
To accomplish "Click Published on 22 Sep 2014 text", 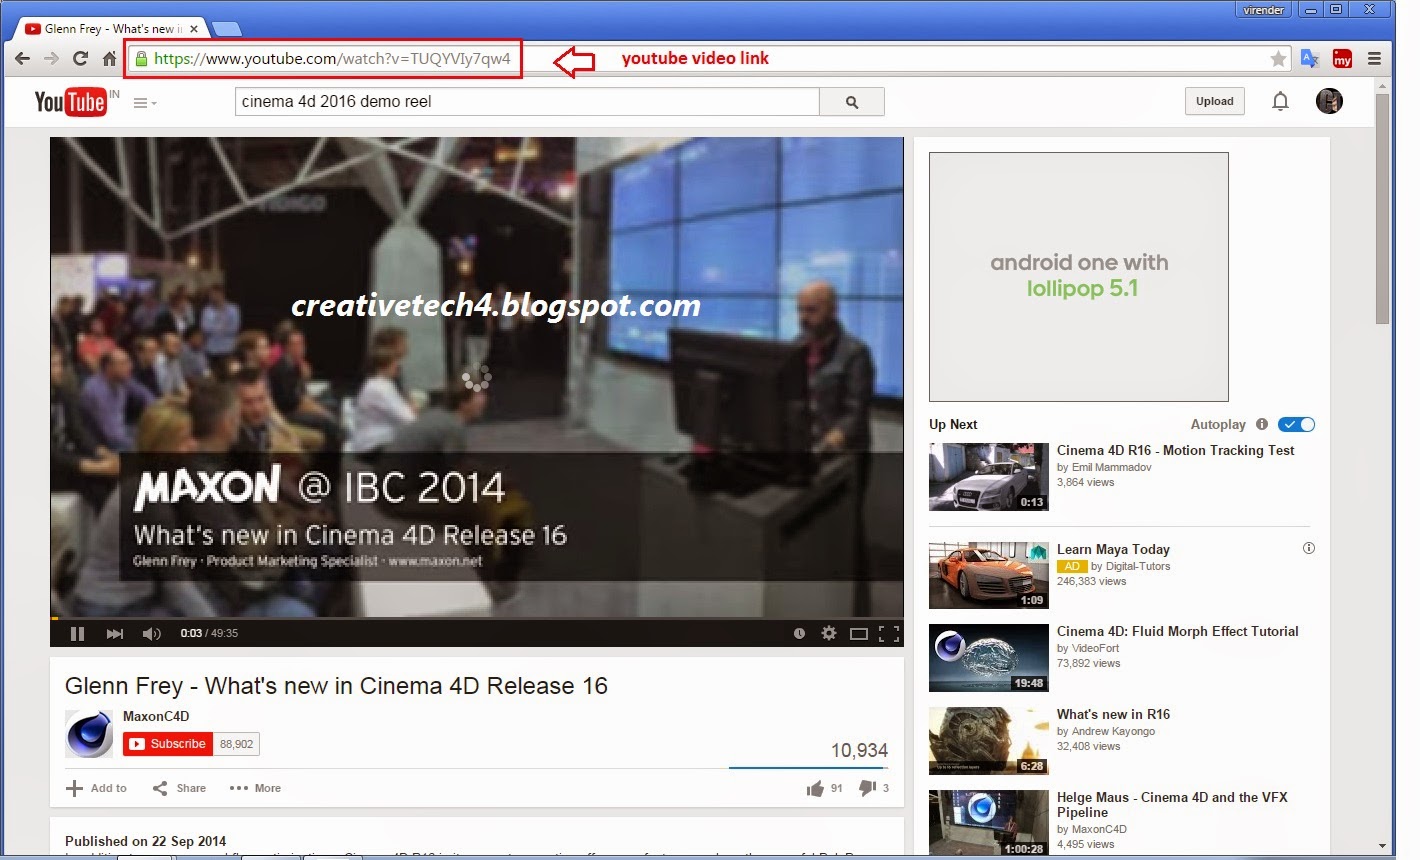I will click(146, 841).
